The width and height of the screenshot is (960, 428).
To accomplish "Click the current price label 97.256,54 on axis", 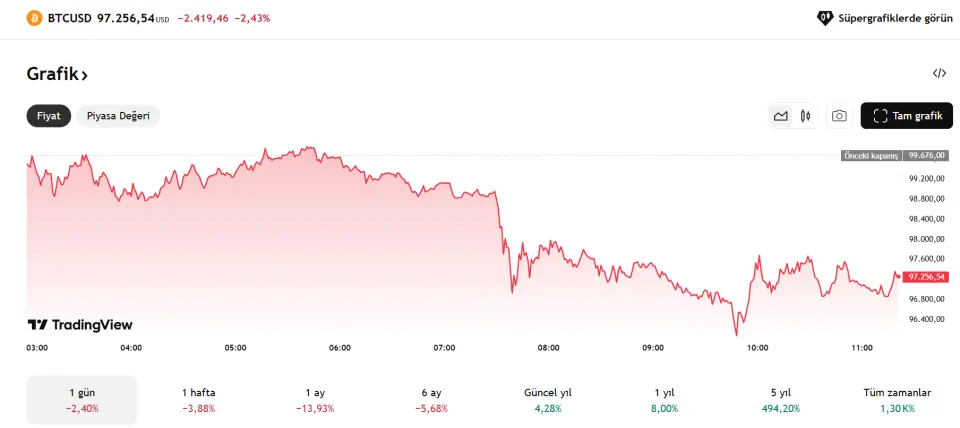I will coord(926,276).
